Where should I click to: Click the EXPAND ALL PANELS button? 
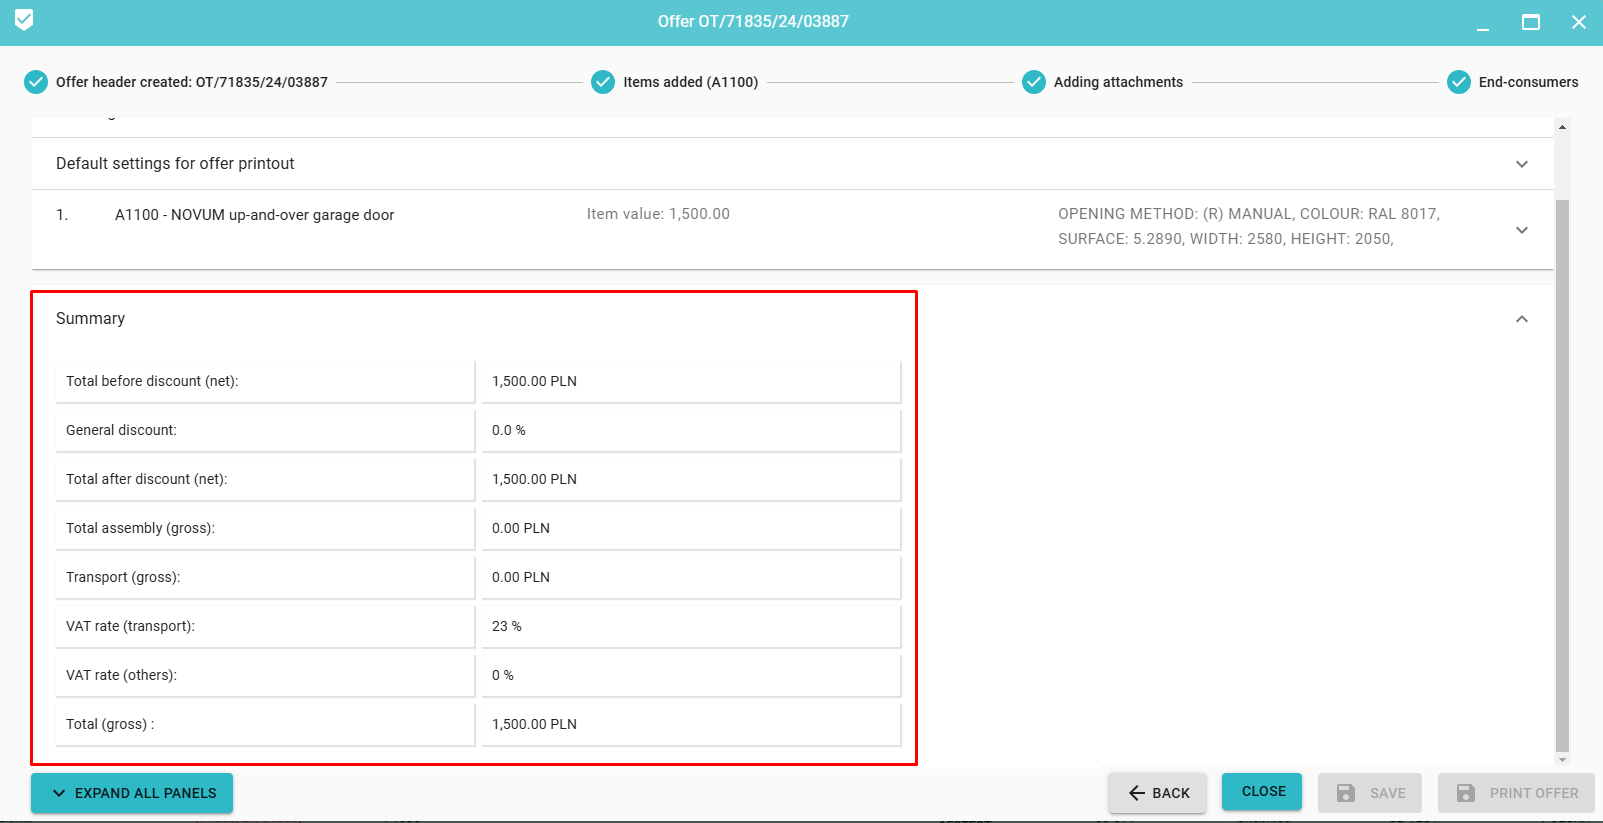point(132,793)
